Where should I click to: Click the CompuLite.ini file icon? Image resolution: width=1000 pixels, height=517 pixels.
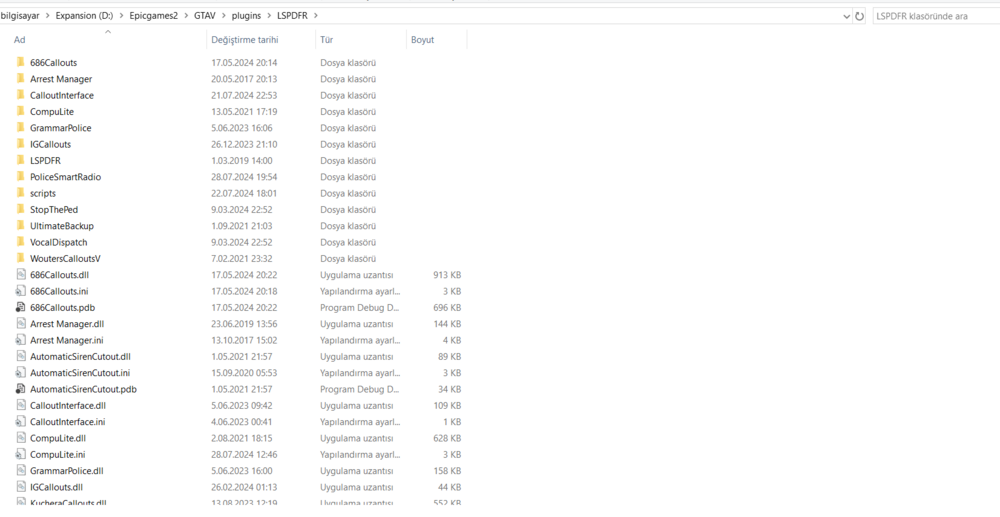click(x=20, y=455)
